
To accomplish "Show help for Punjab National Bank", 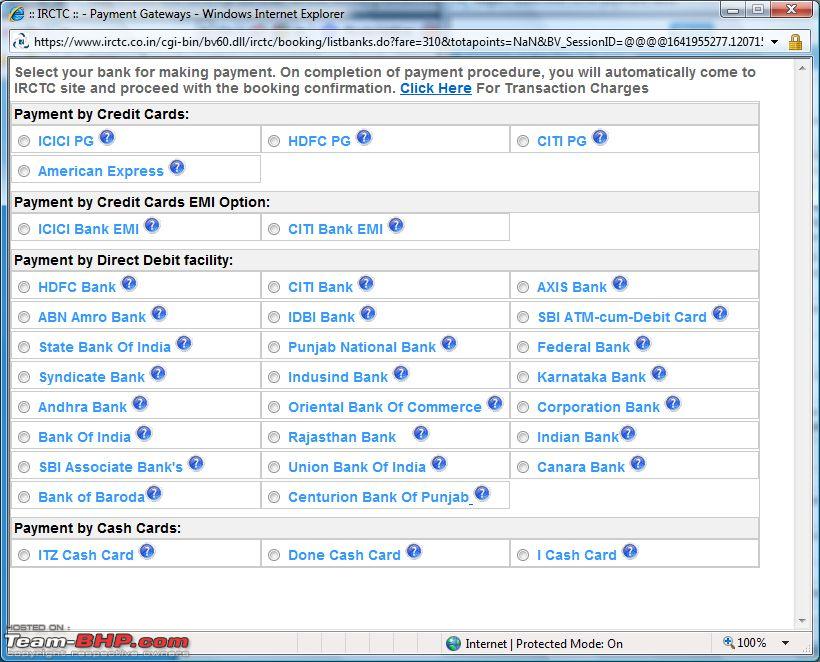I will pyautogui.click(x=449, y=344).
